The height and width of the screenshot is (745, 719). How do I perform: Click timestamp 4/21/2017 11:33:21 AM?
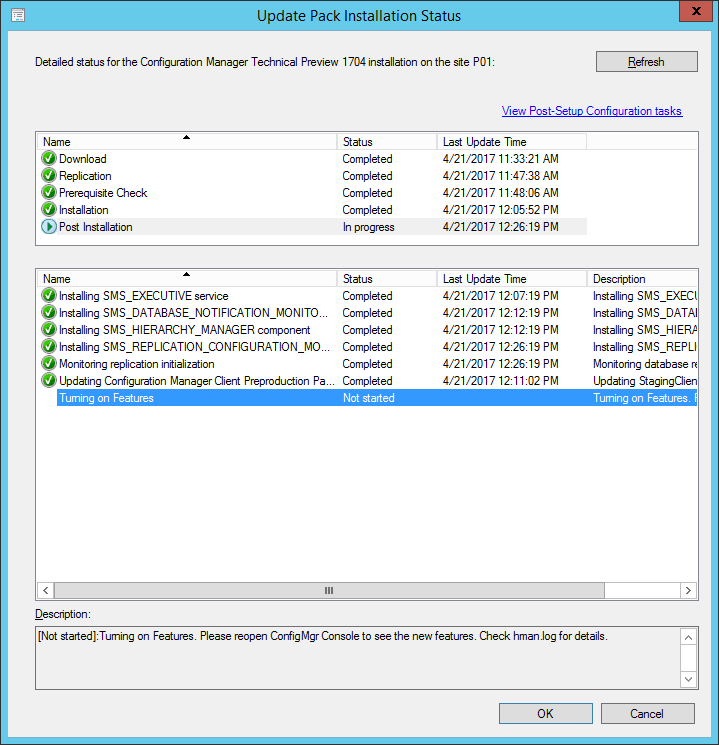coord(500,159)
